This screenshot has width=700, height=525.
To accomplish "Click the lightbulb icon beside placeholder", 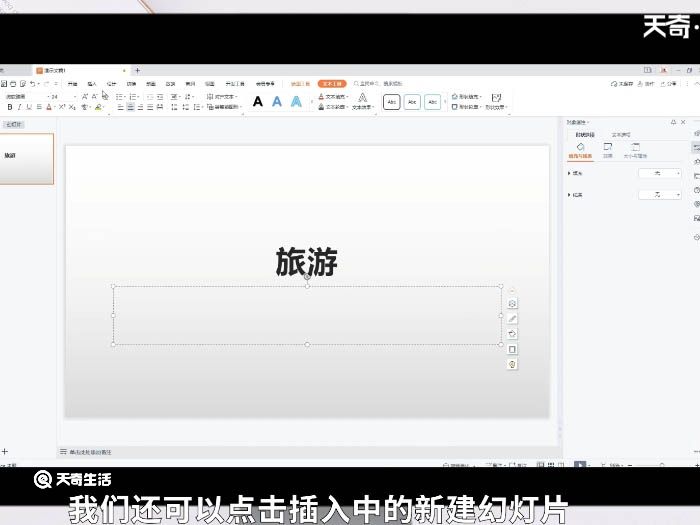I will click(x=512, y=364).
